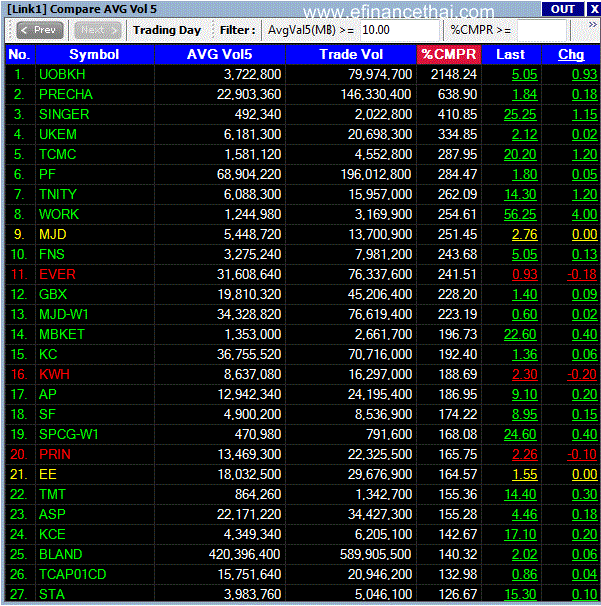
Task: Select the BLAND symbol
Action: click(61, 555)
